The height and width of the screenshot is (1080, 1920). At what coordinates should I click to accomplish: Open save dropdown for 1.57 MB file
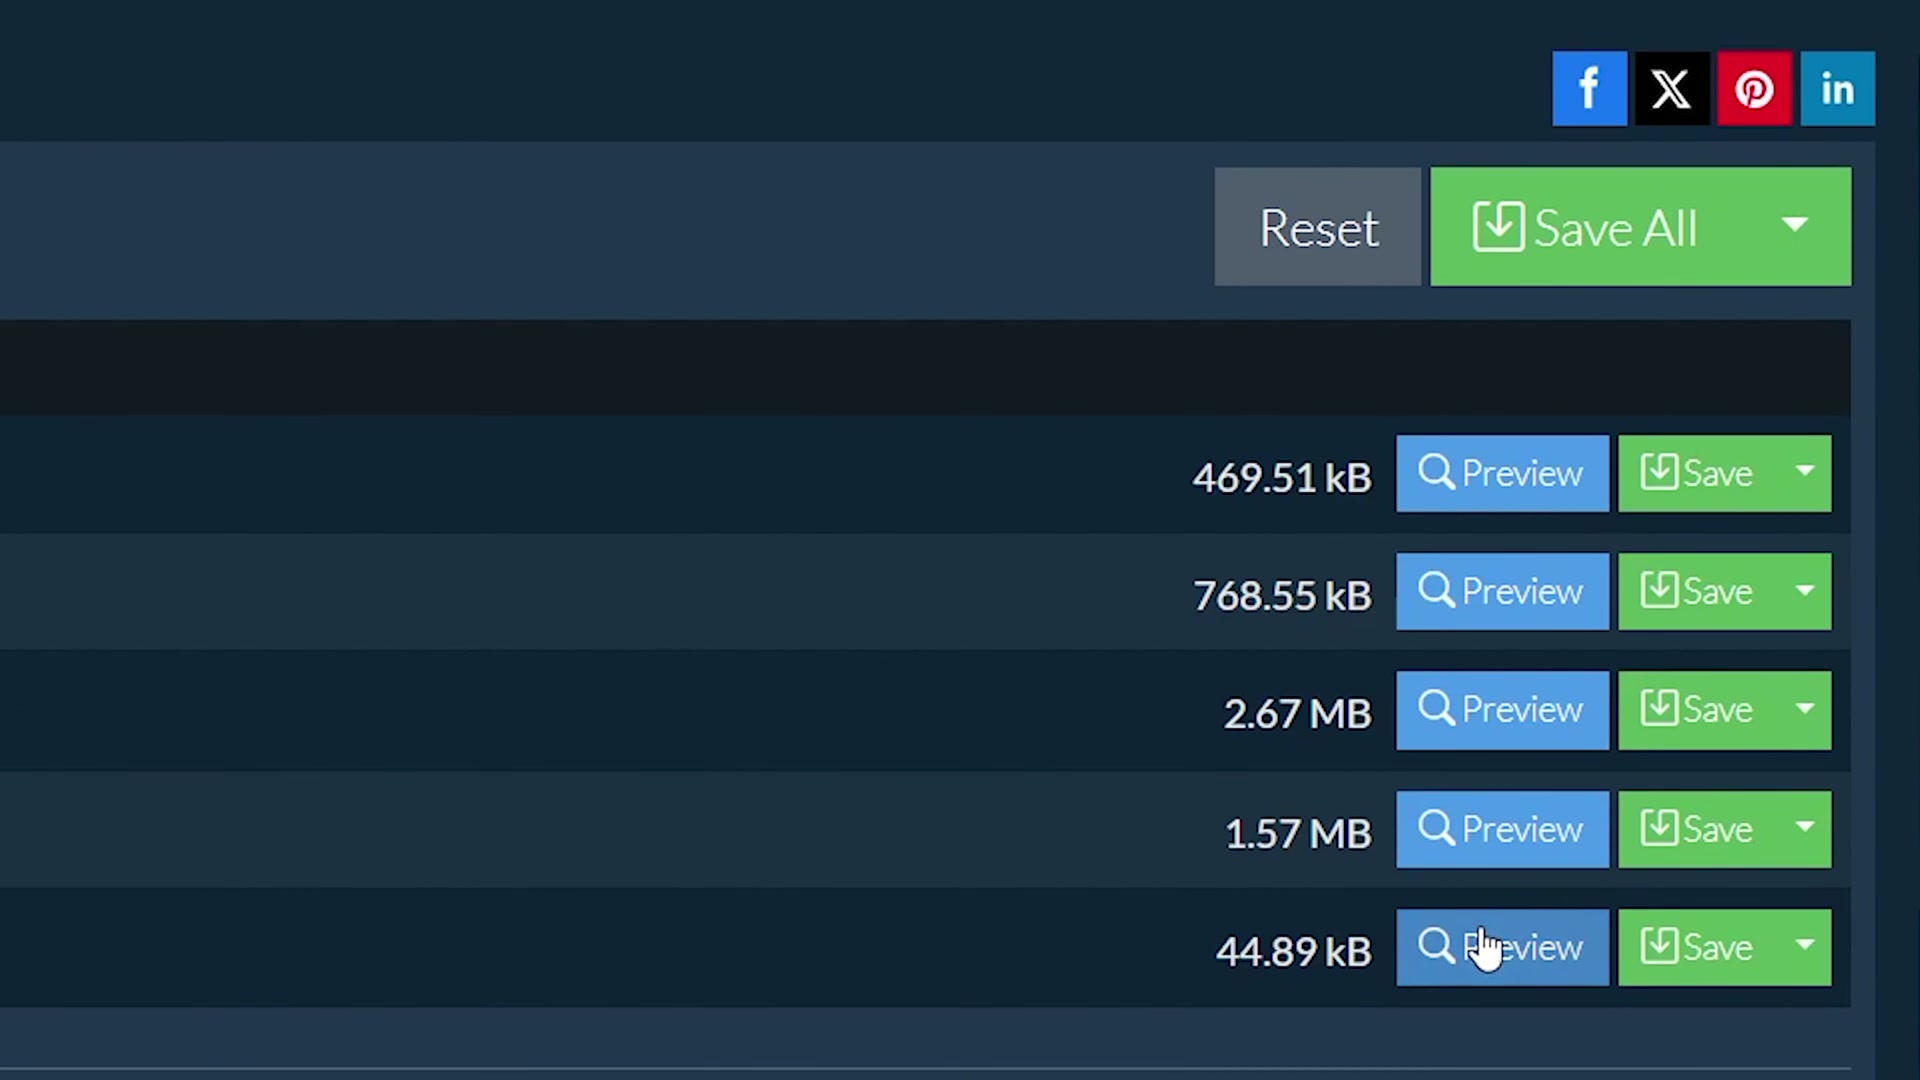click(x=1805, y=828)
